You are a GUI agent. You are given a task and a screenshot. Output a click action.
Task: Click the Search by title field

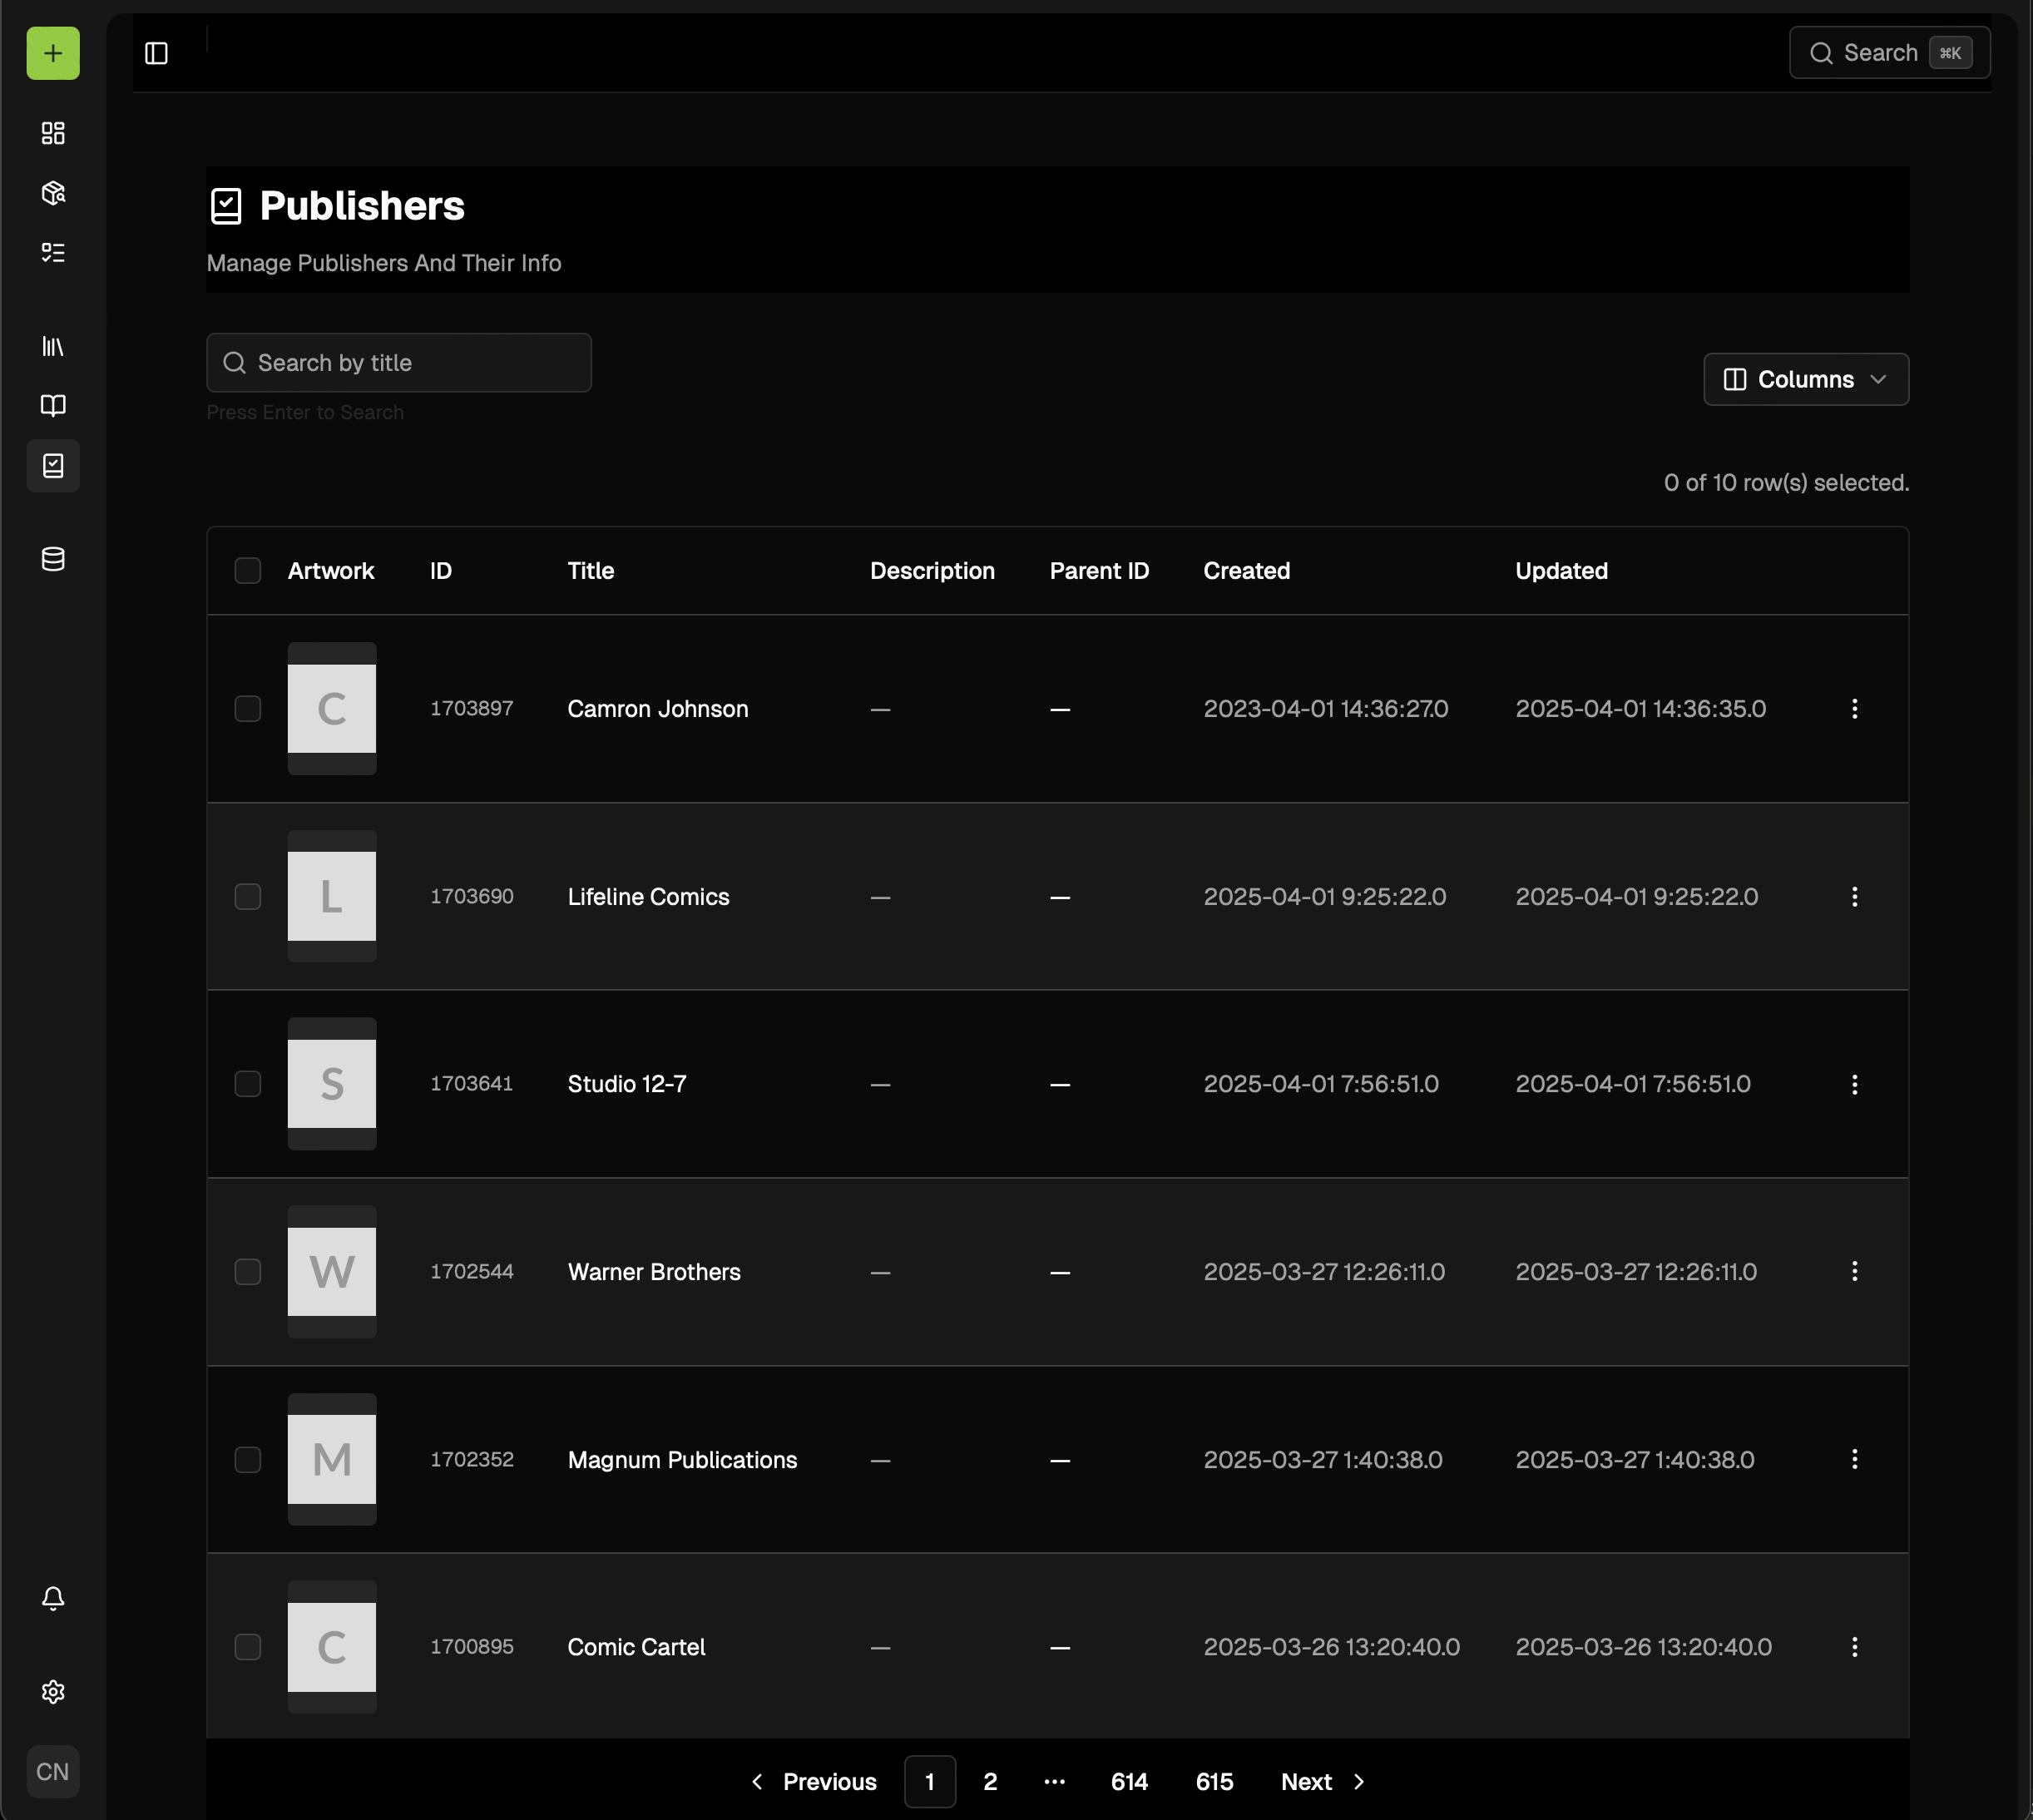pos(398,363)
